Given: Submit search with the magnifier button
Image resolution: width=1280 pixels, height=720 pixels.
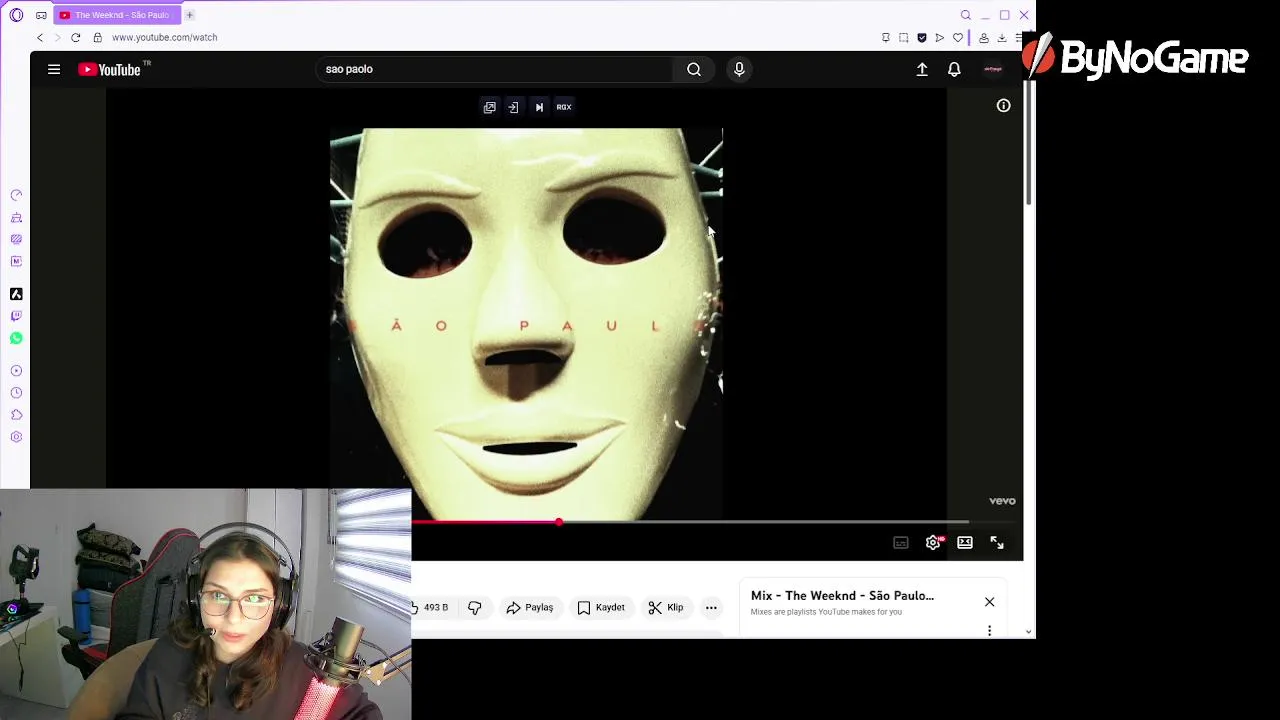Looking at the screenshot, I should [x=694, y=69].
